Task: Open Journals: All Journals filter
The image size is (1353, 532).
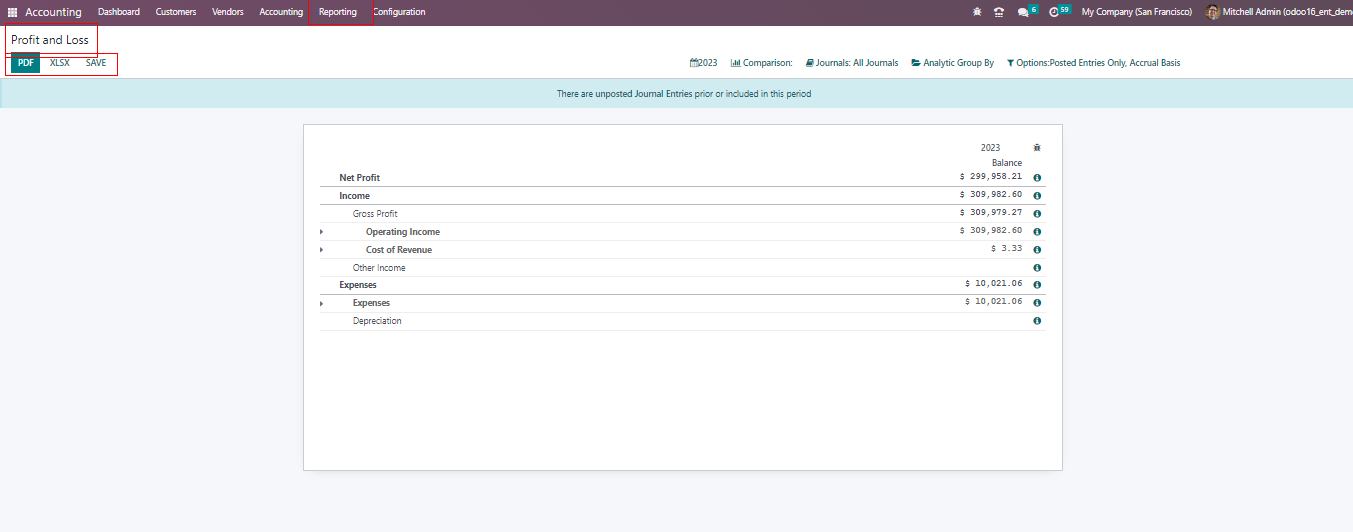Action: click(x=852, y=63)
